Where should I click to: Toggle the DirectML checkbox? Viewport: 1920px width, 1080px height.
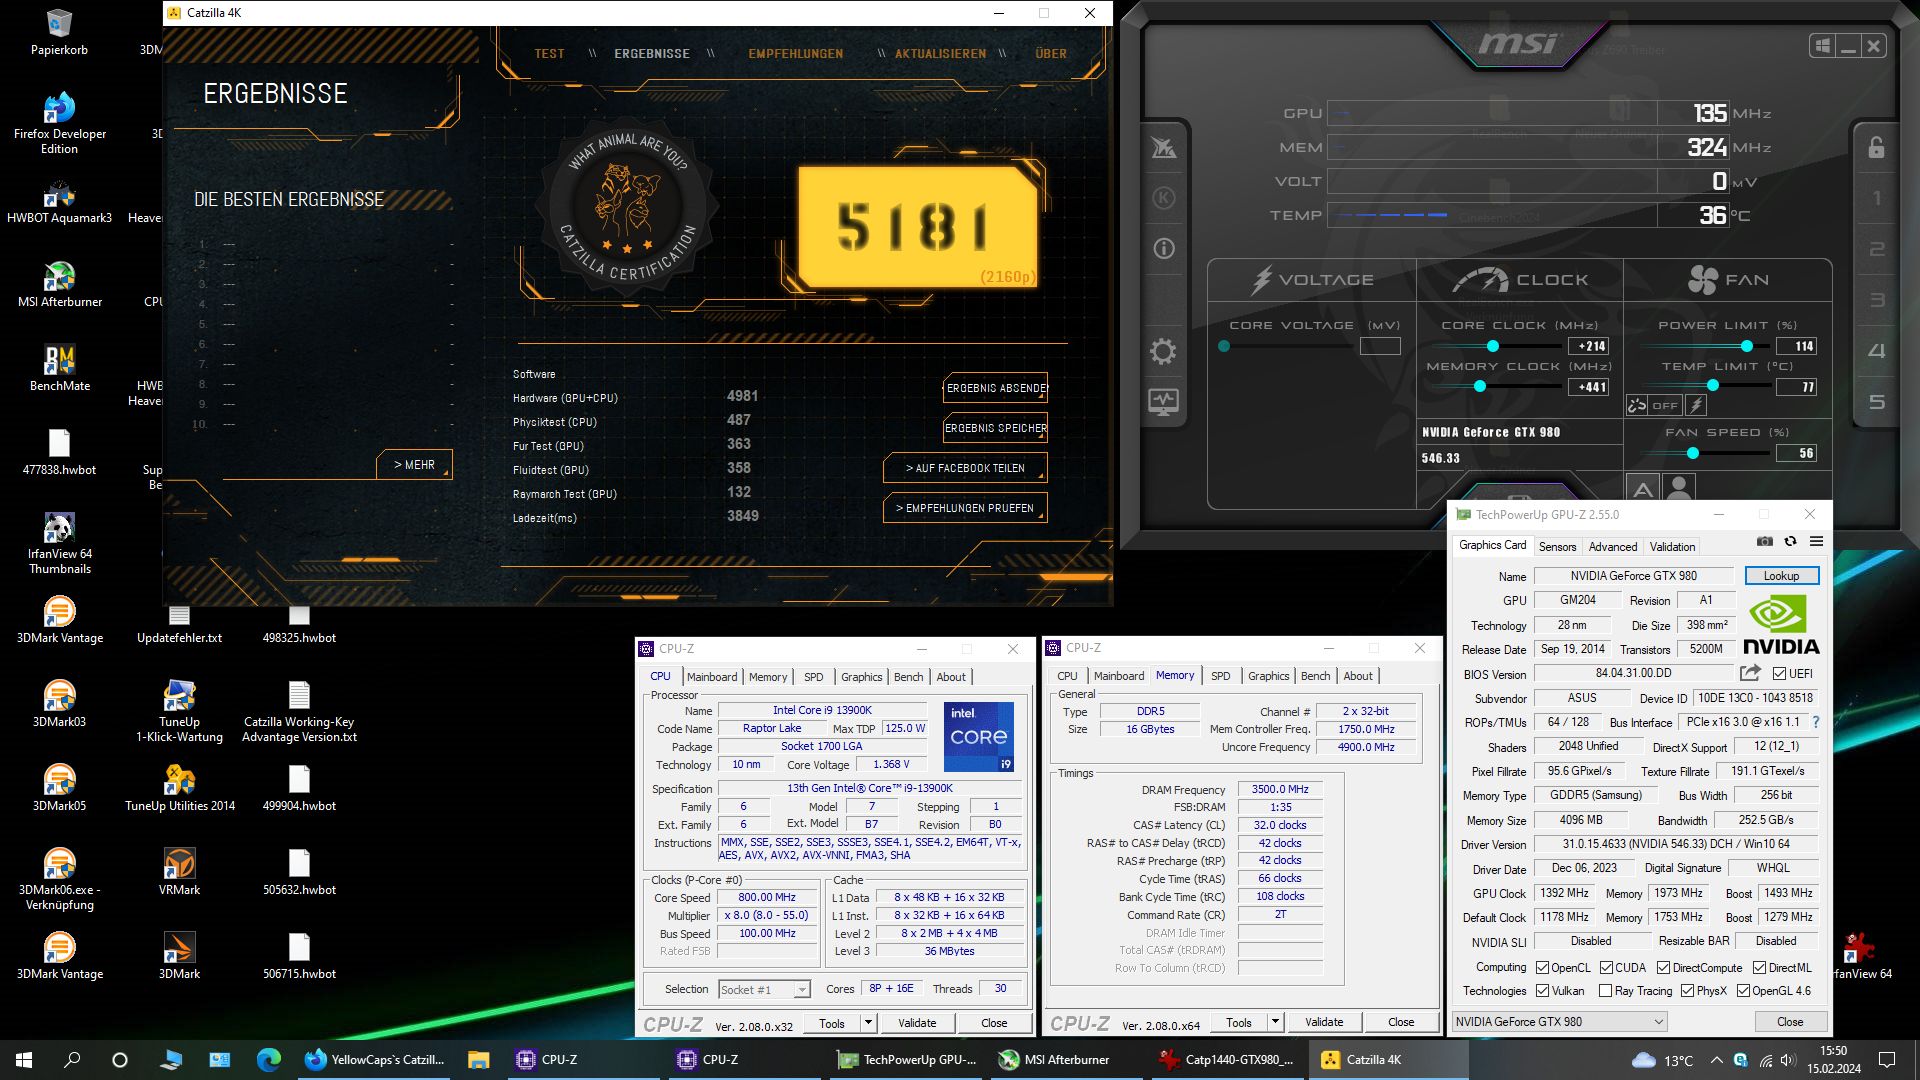point(1759,967)
